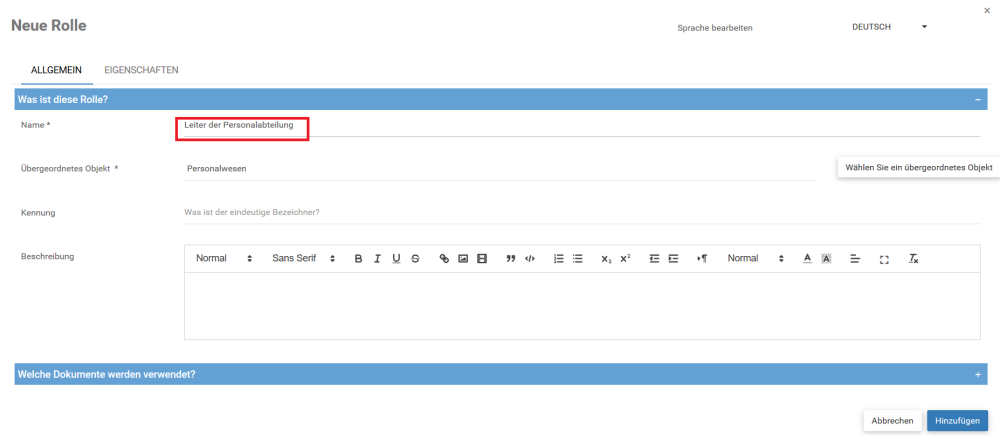Click the Name input field

pos(582,126)
